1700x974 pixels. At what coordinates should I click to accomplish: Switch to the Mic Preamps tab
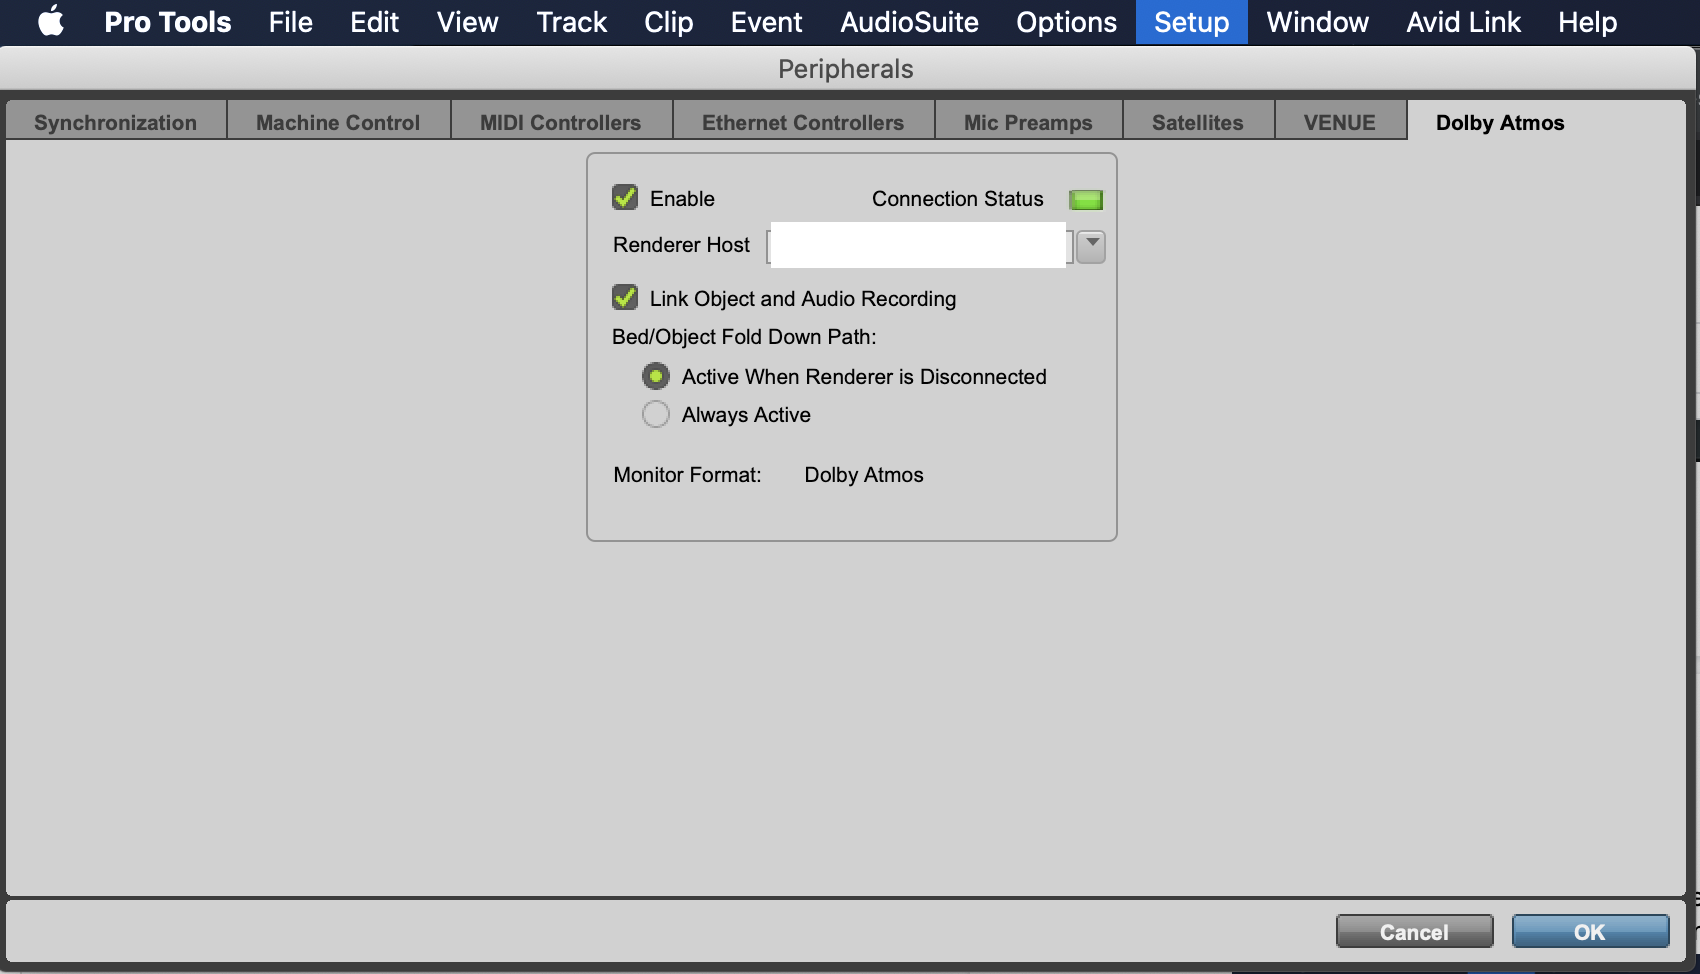coord(1028,122)
